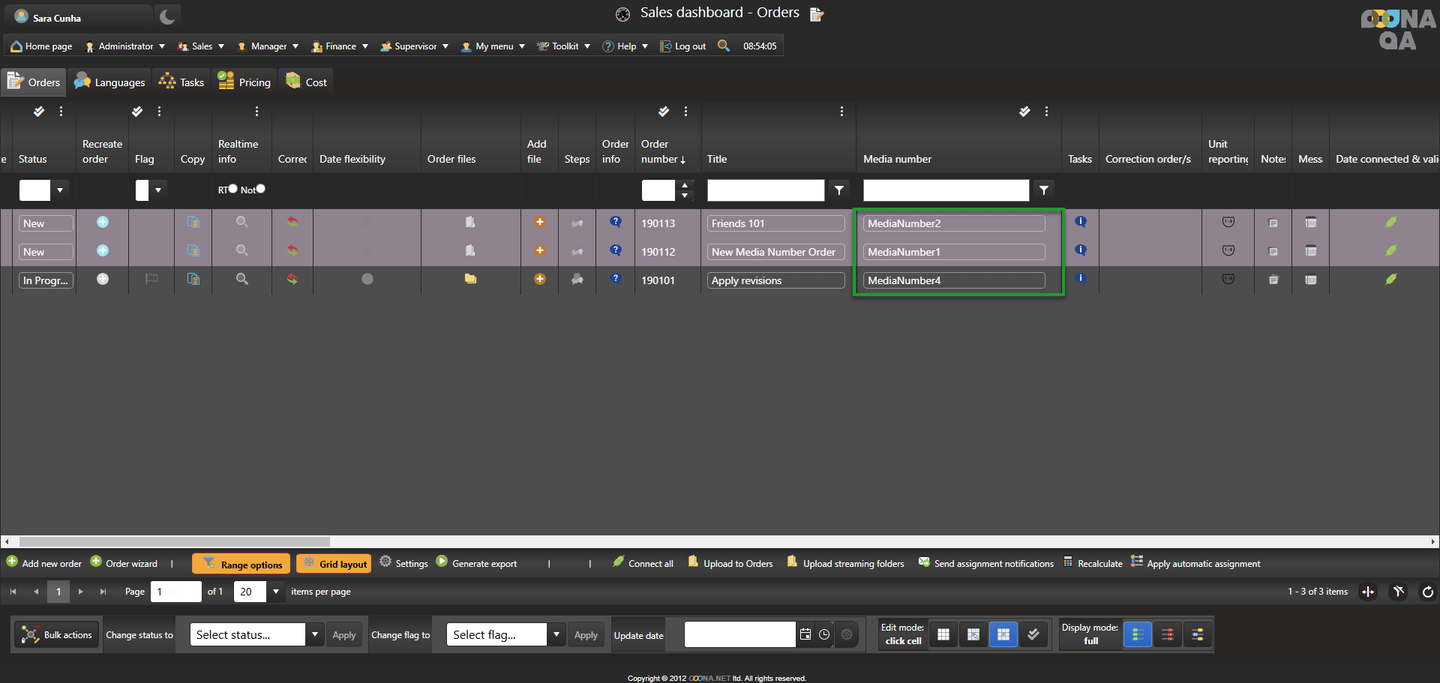
Task: Open Order info for order 190101
Action: point(616,279)
